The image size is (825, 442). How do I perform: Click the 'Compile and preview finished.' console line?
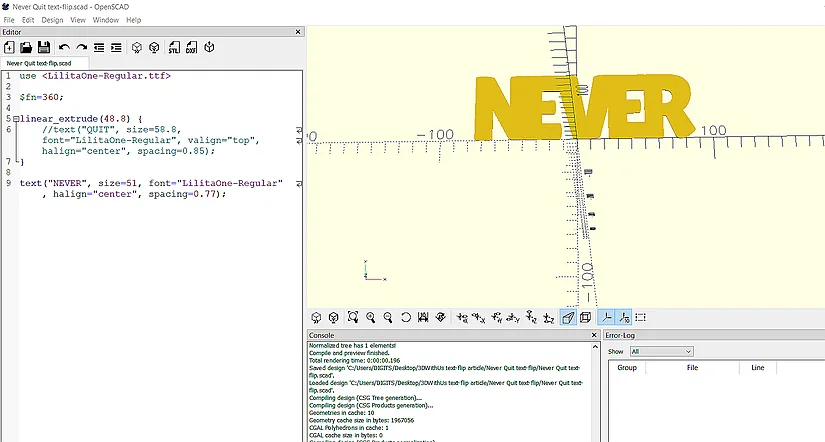tap(349, 353)
